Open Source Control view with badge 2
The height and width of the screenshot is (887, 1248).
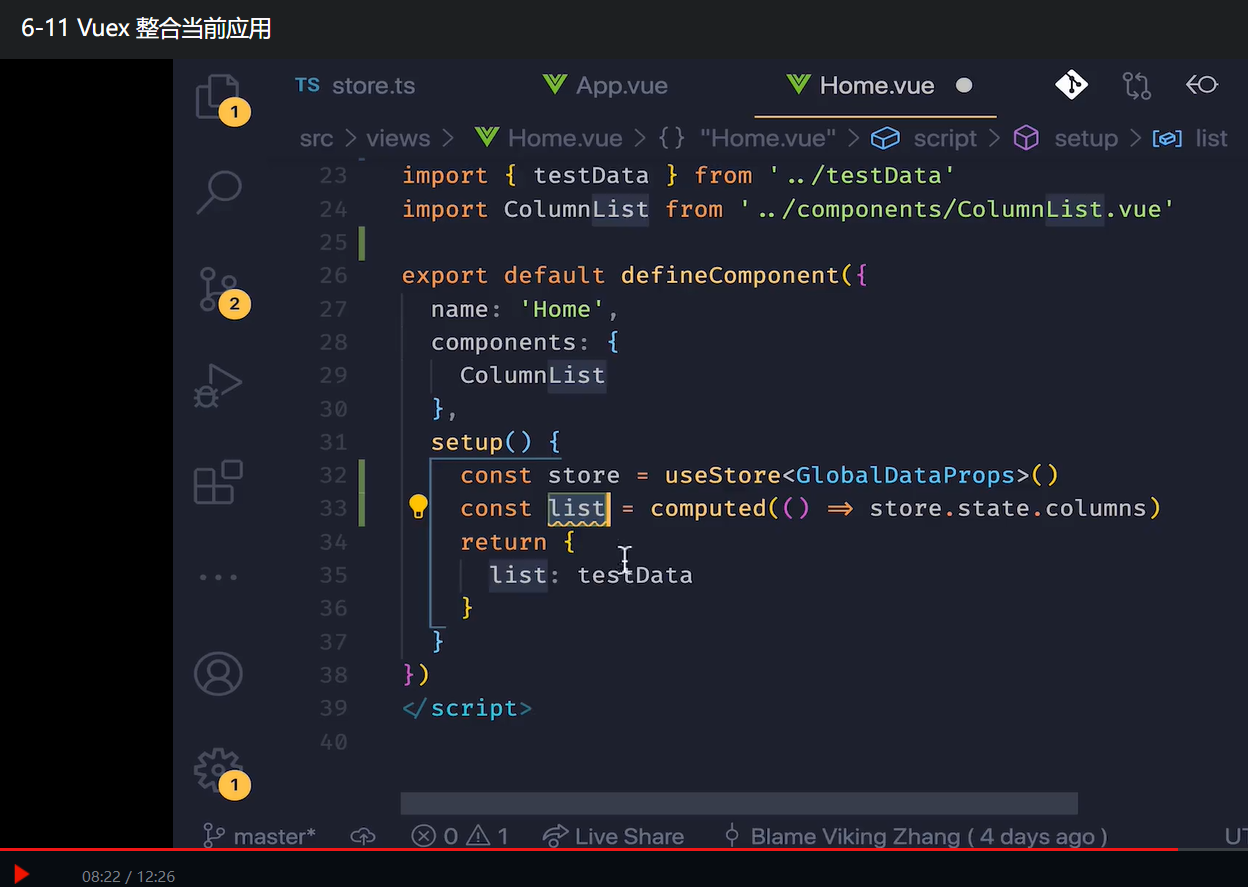coord(218,290)
